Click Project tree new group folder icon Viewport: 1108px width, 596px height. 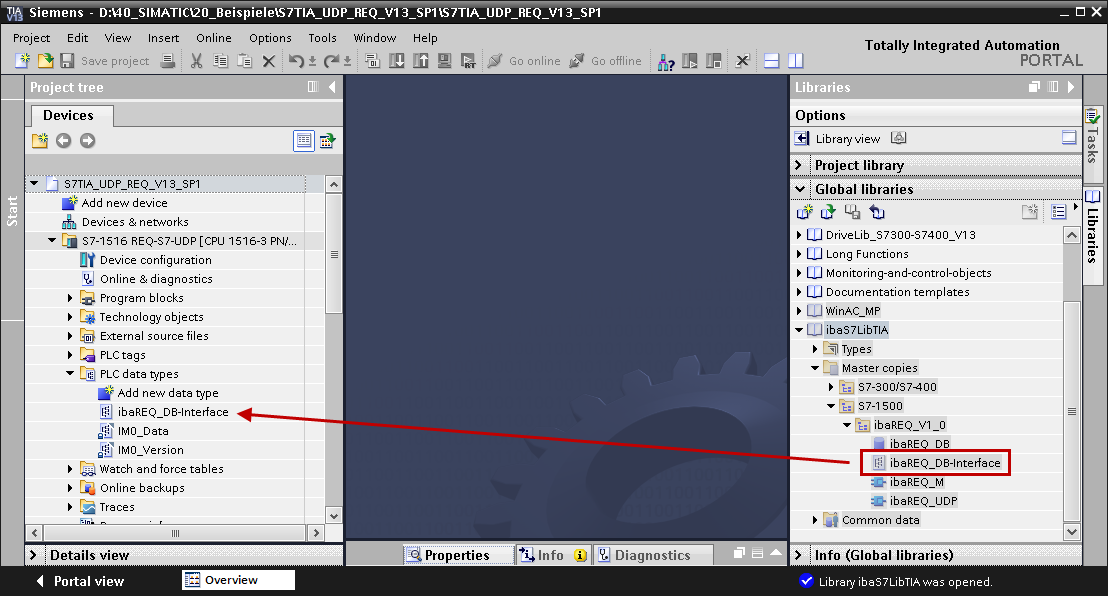pyautogui.click(x=40, y=140)
